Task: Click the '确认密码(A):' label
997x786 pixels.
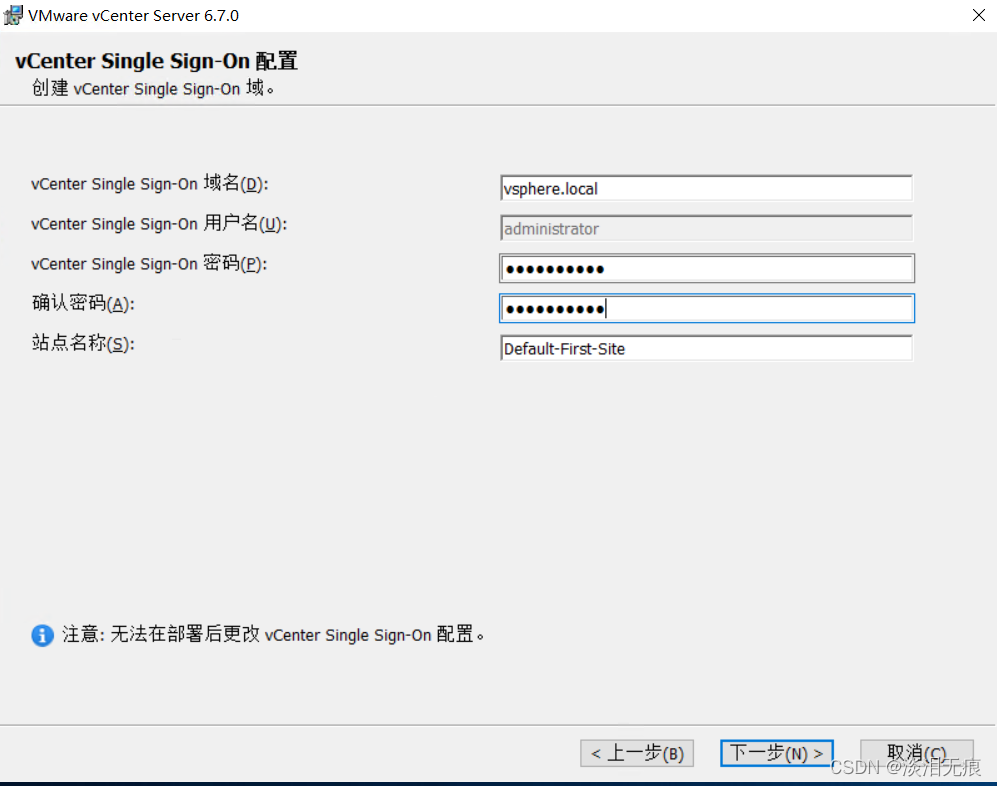Action: 83,303
